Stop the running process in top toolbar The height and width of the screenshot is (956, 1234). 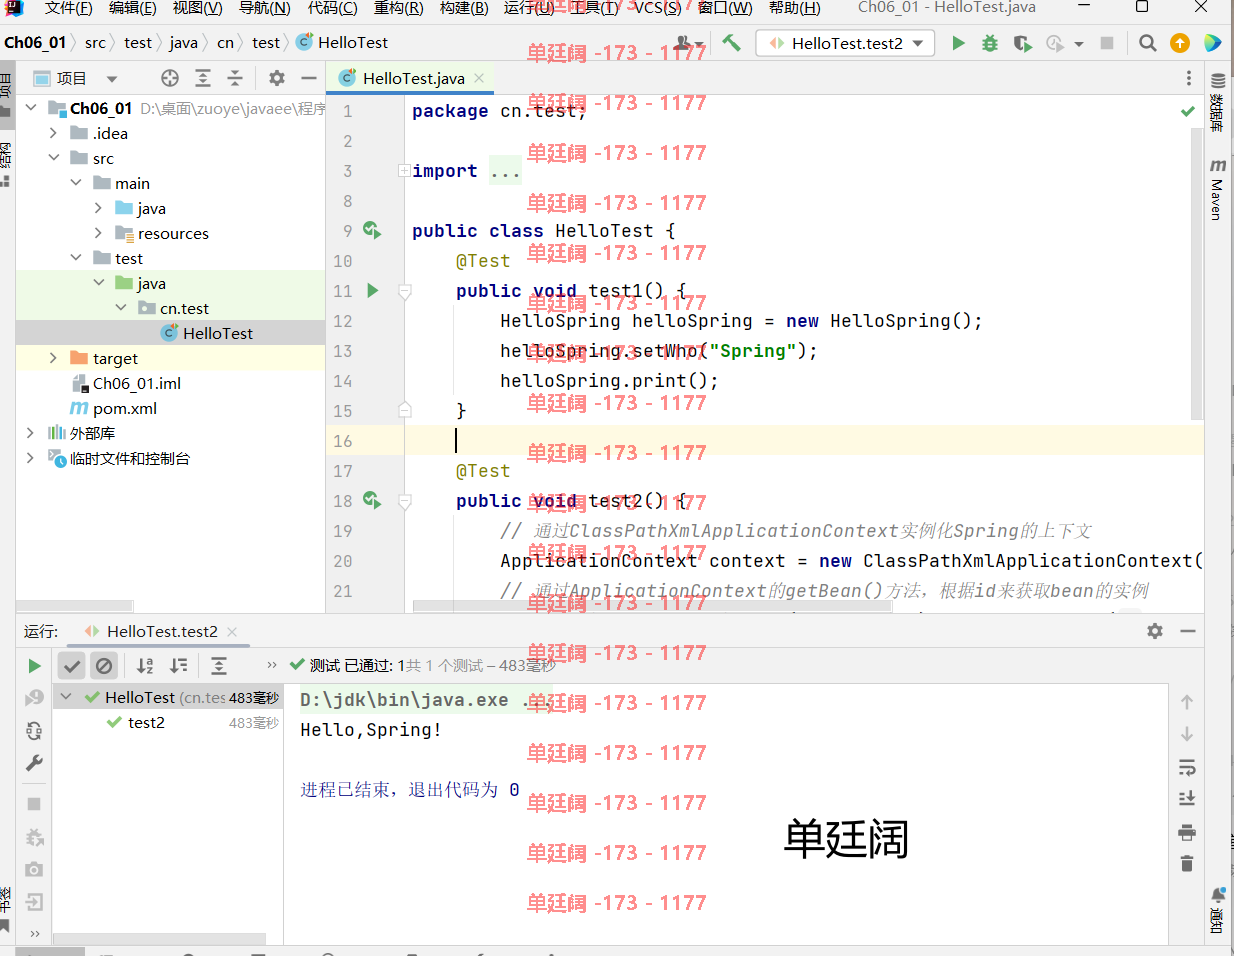pyautogui.click(x=1107, y=43)
